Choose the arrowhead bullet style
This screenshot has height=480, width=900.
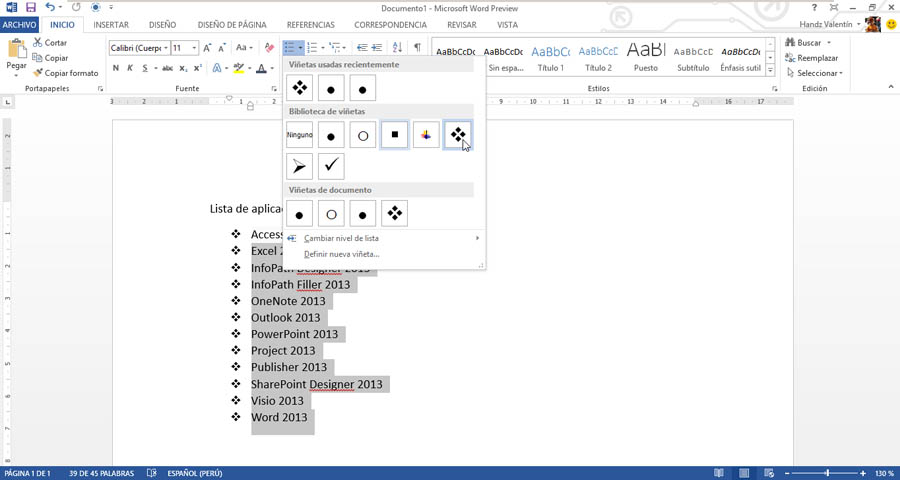point(299,166)
